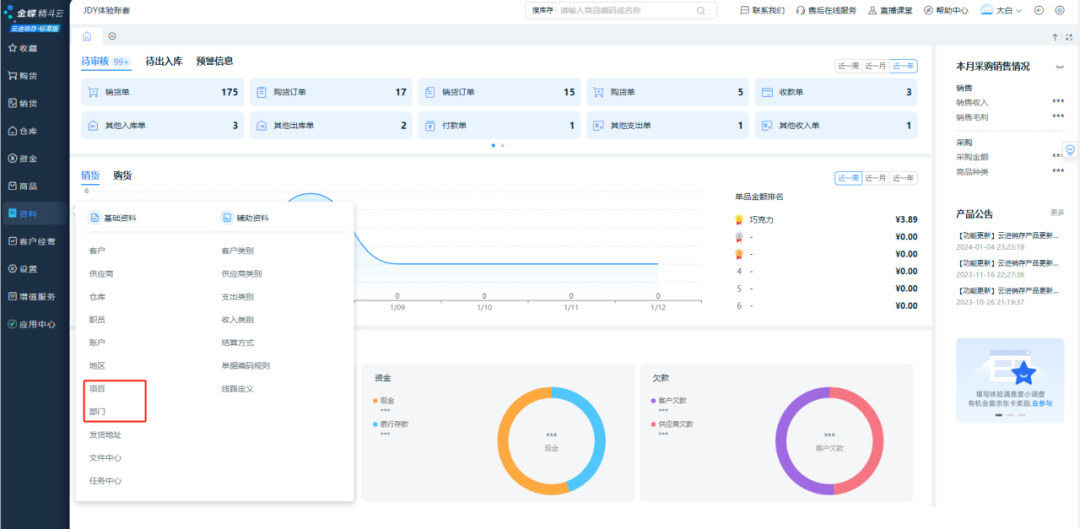
Task: Open the 购货订单 17 card
Action: (x=331, y=92)
